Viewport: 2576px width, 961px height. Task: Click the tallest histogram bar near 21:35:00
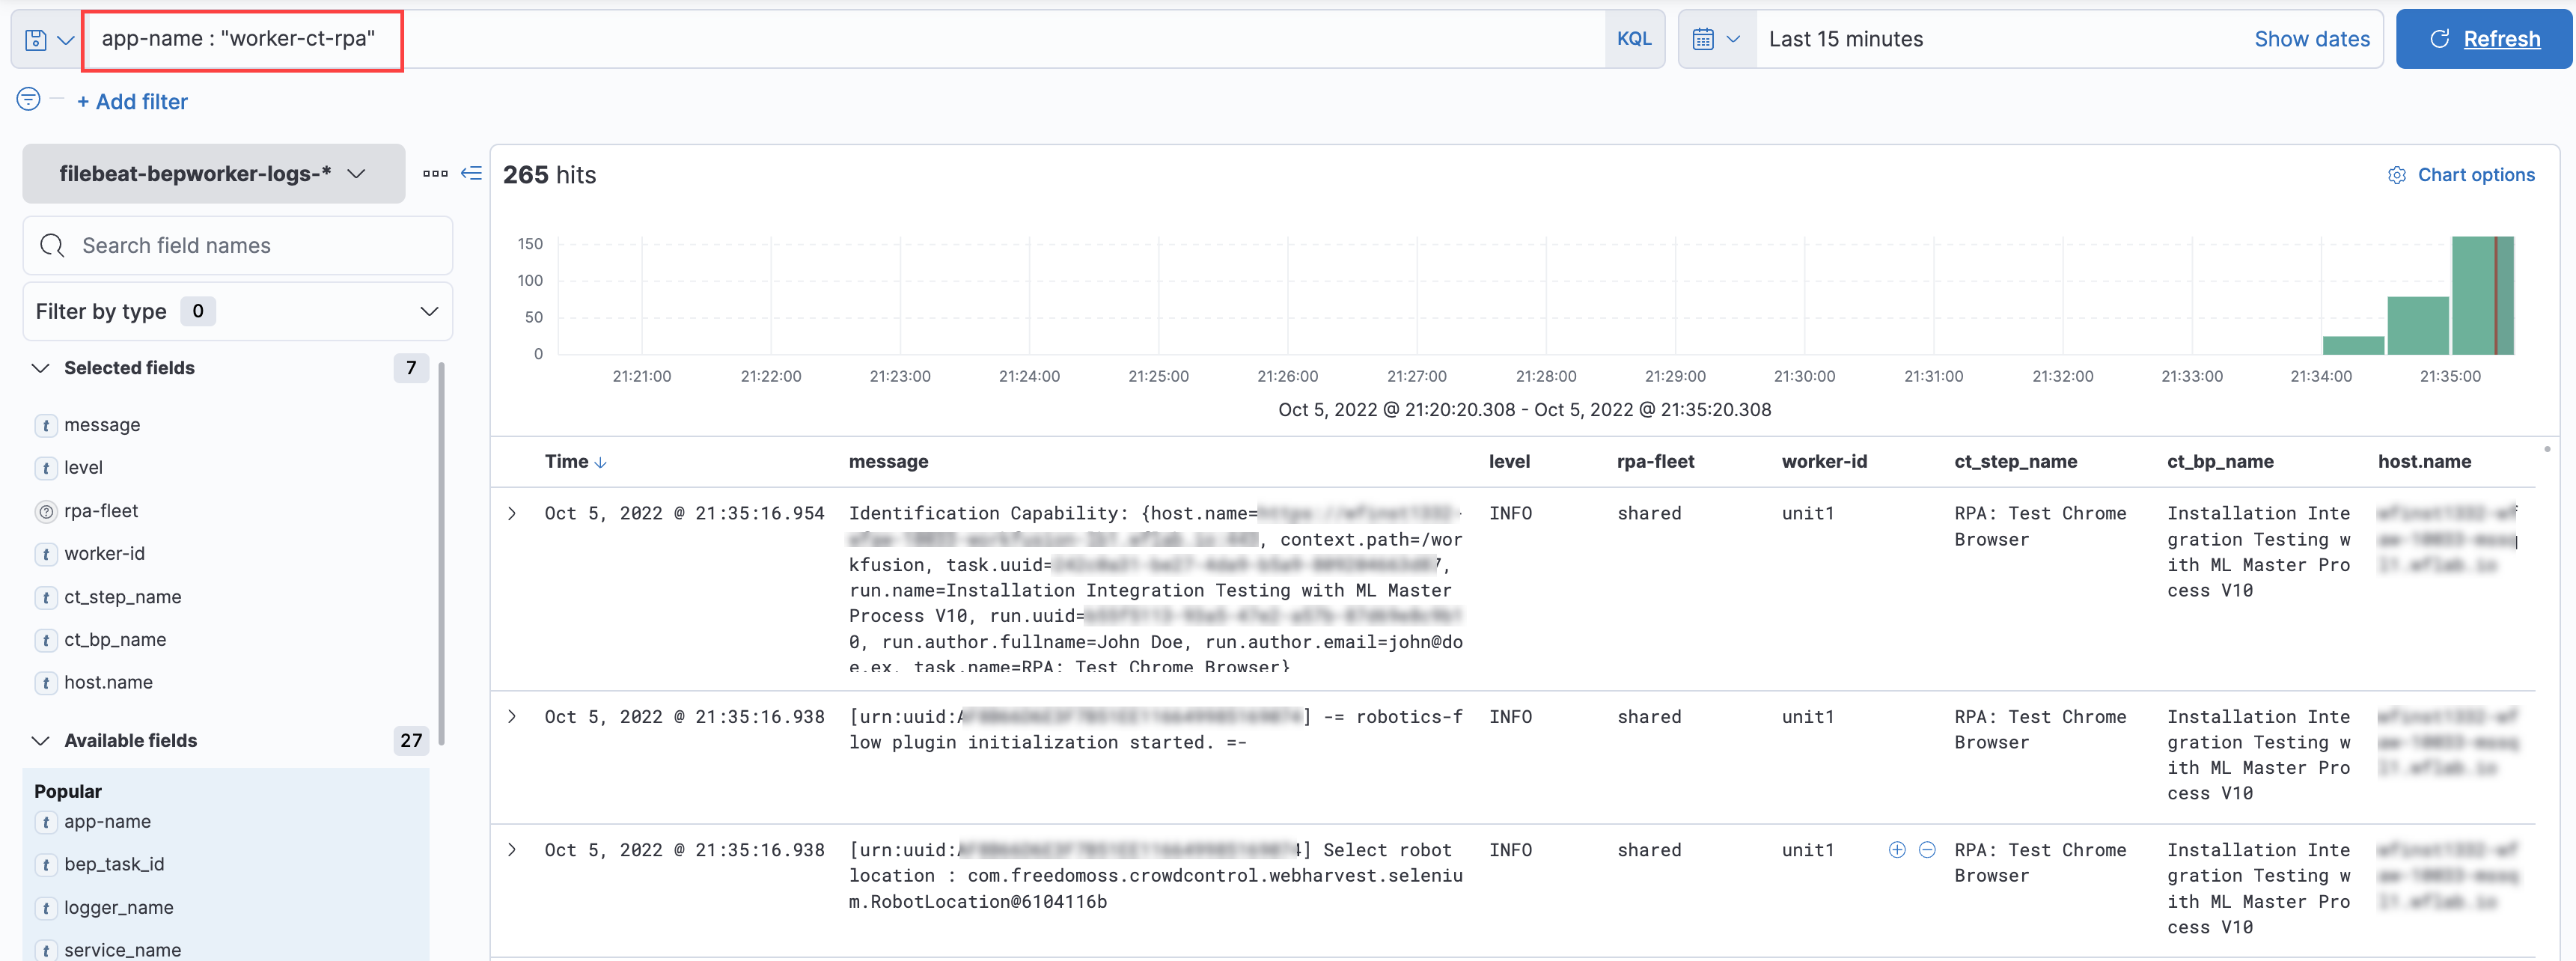click(x=2482, y=296)
